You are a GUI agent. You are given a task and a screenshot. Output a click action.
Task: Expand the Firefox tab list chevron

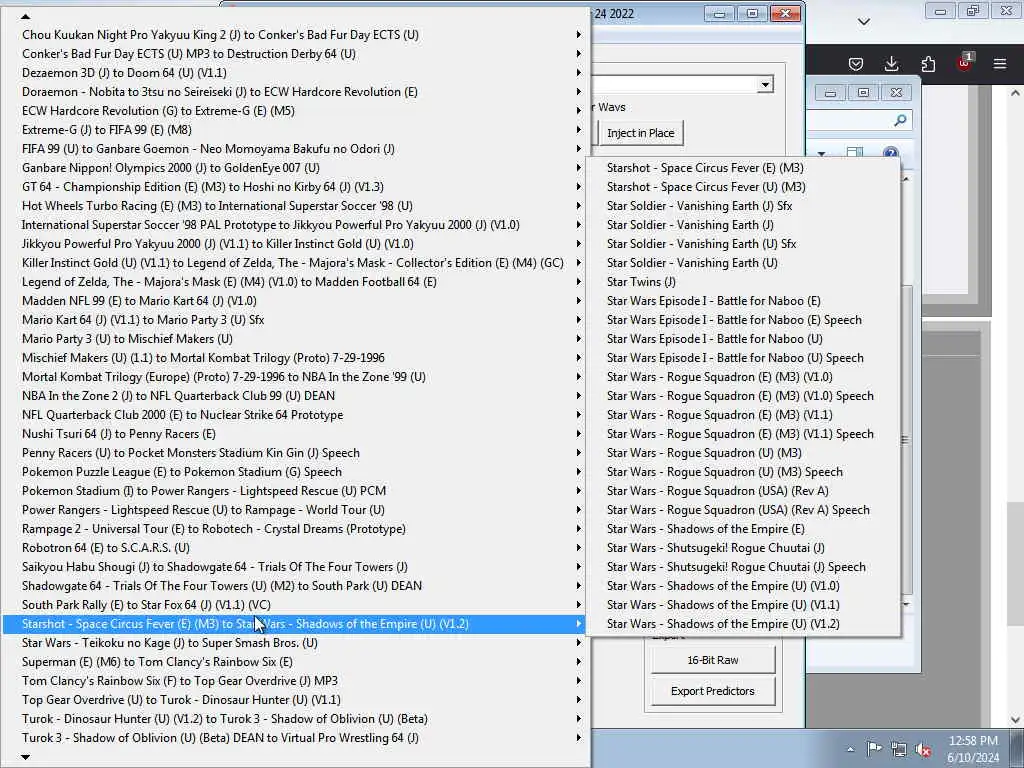pos(863,22)
